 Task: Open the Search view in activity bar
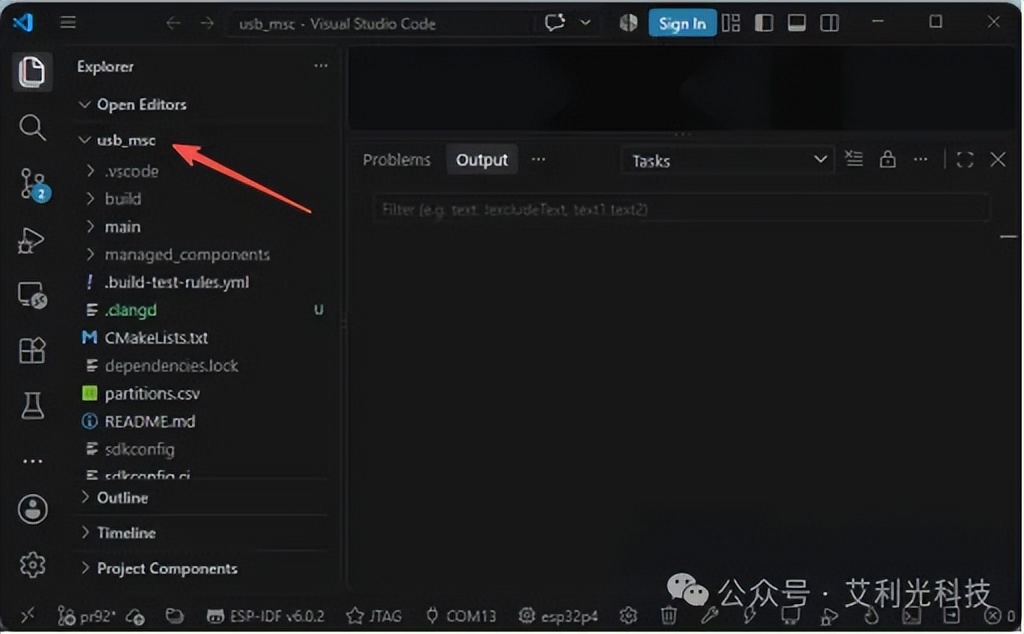tap(32, 127)
